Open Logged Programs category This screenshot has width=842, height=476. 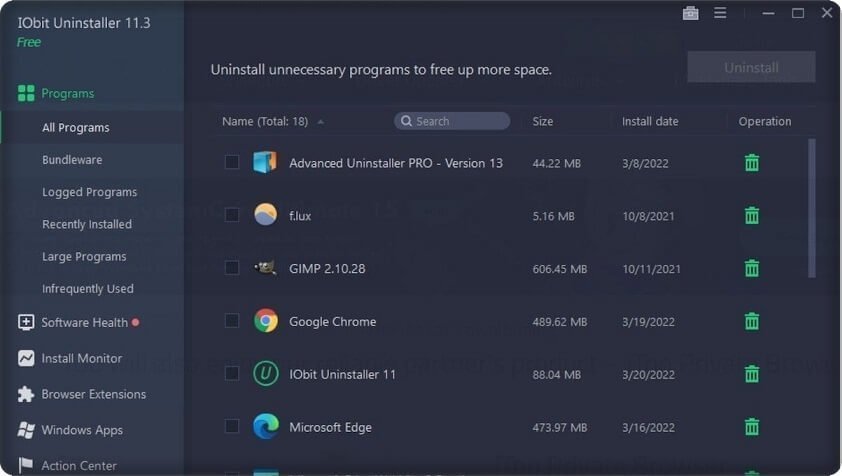coord(90,192)
